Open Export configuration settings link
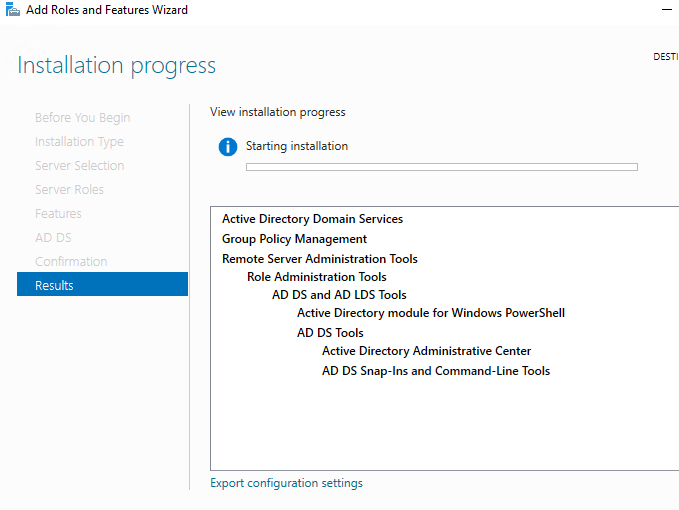679x510 pixels. pos(286,483)
